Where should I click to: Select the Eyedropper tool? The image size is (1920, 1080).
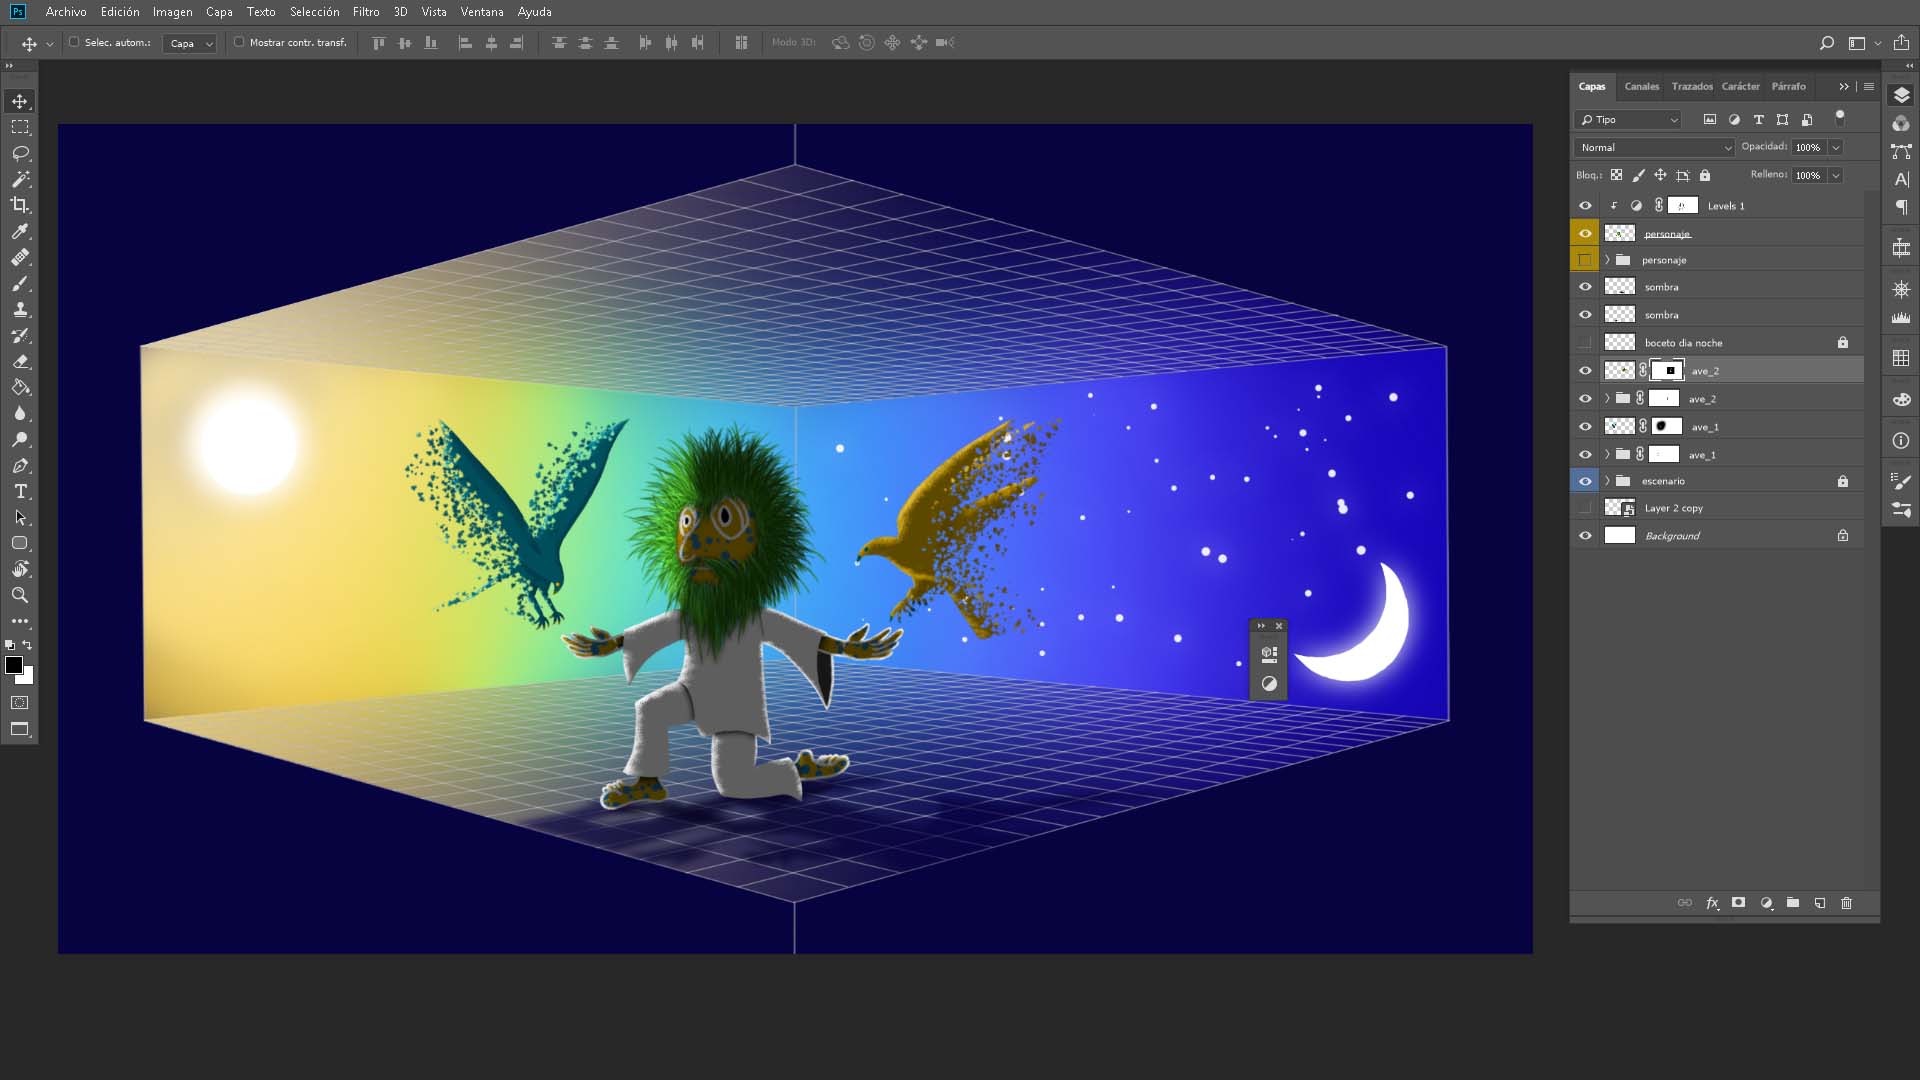20,231
